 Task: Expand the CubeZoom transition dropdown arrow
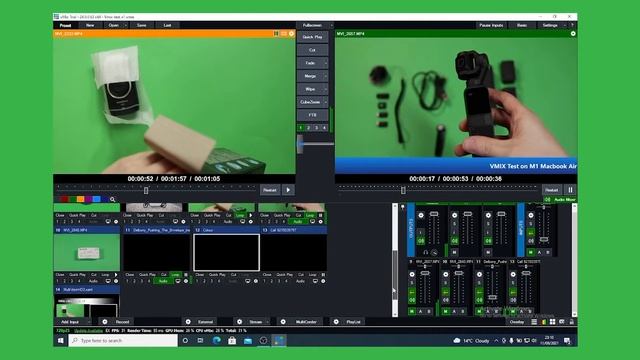pos(326,102)
